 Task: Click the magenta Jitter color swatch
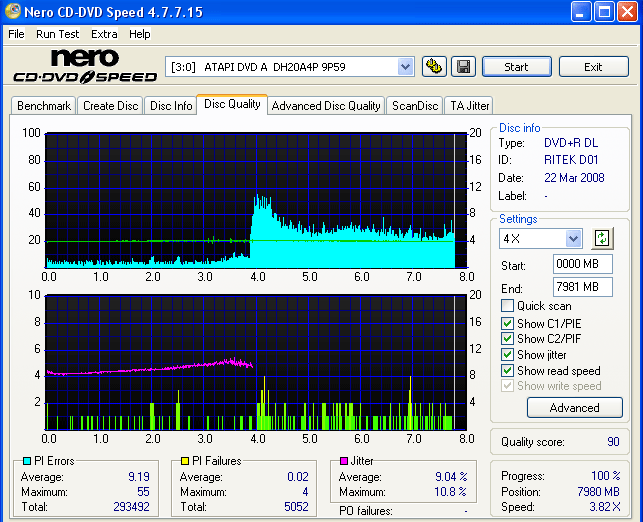[x=344, y=461]
